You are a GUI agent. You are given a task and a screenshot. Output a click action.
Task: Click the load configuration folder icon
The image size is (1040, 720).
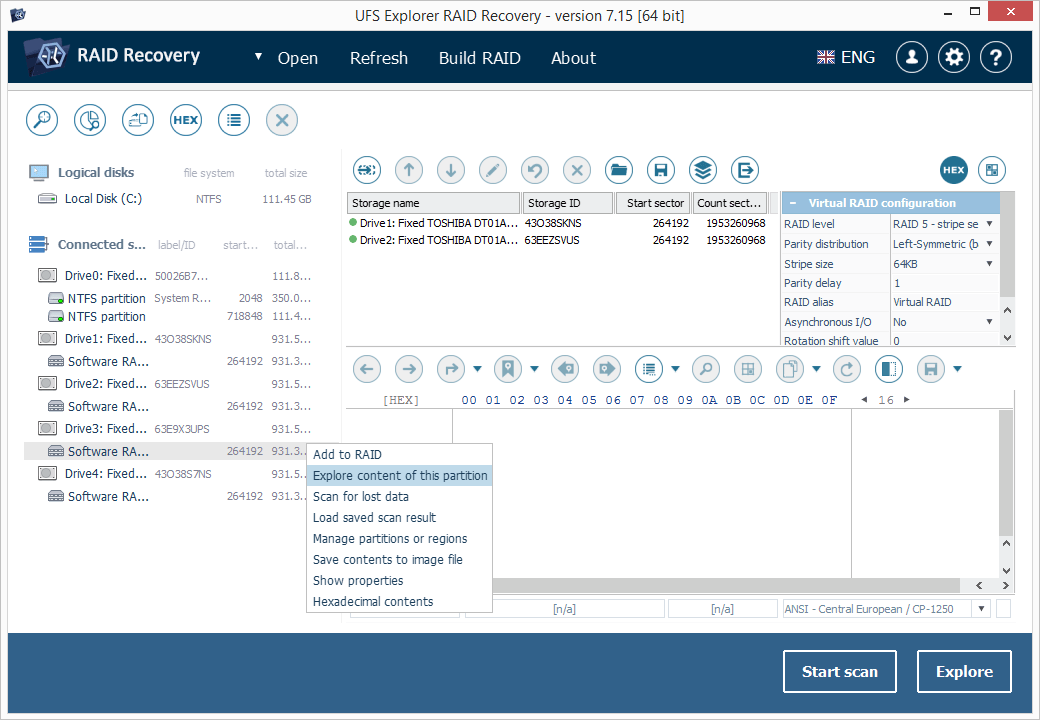tap(619, 170)
